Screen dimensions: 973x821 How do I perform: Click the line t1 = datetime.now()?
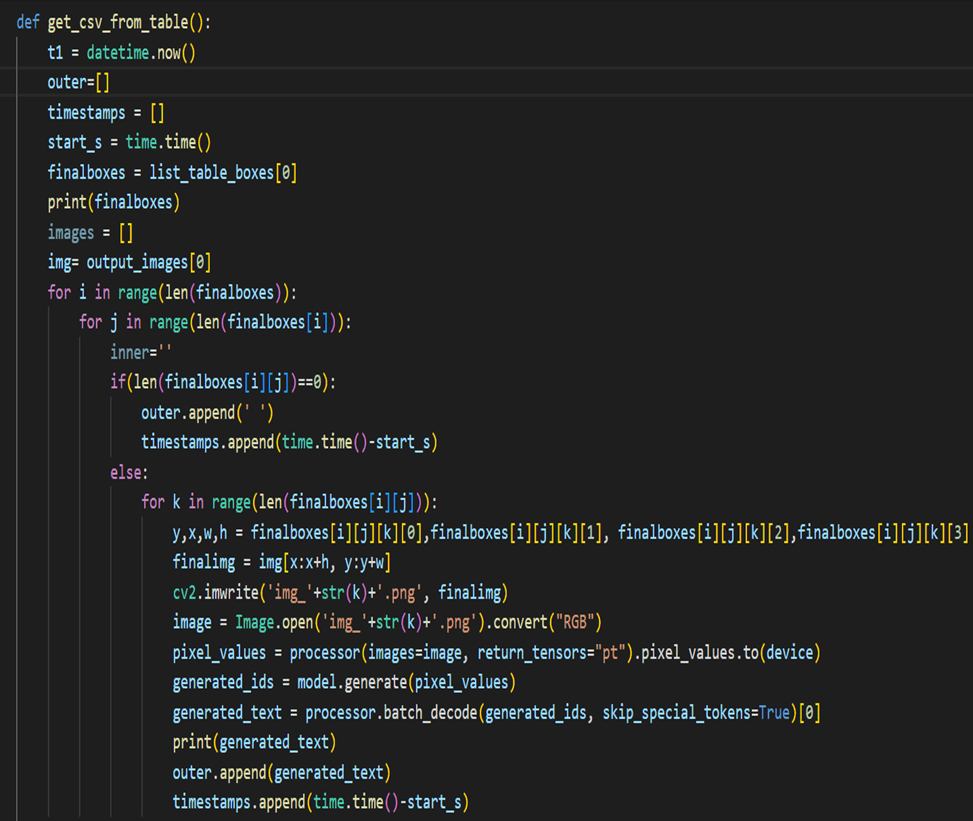(122, 53)
